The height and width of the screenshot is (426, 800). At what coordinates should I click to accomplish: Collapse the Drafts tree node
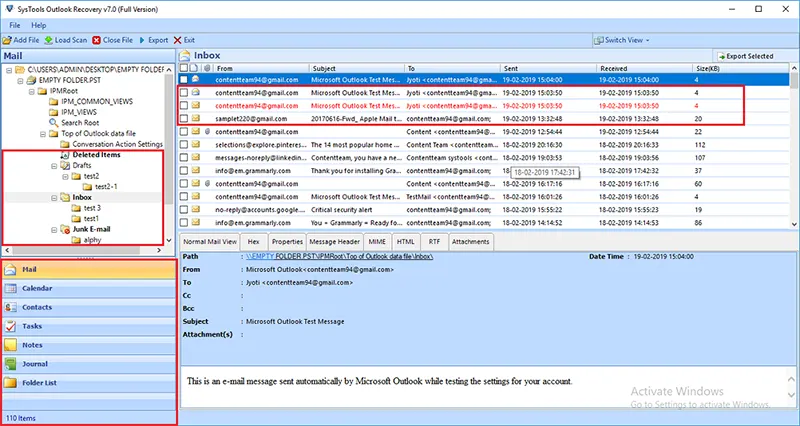54,166
